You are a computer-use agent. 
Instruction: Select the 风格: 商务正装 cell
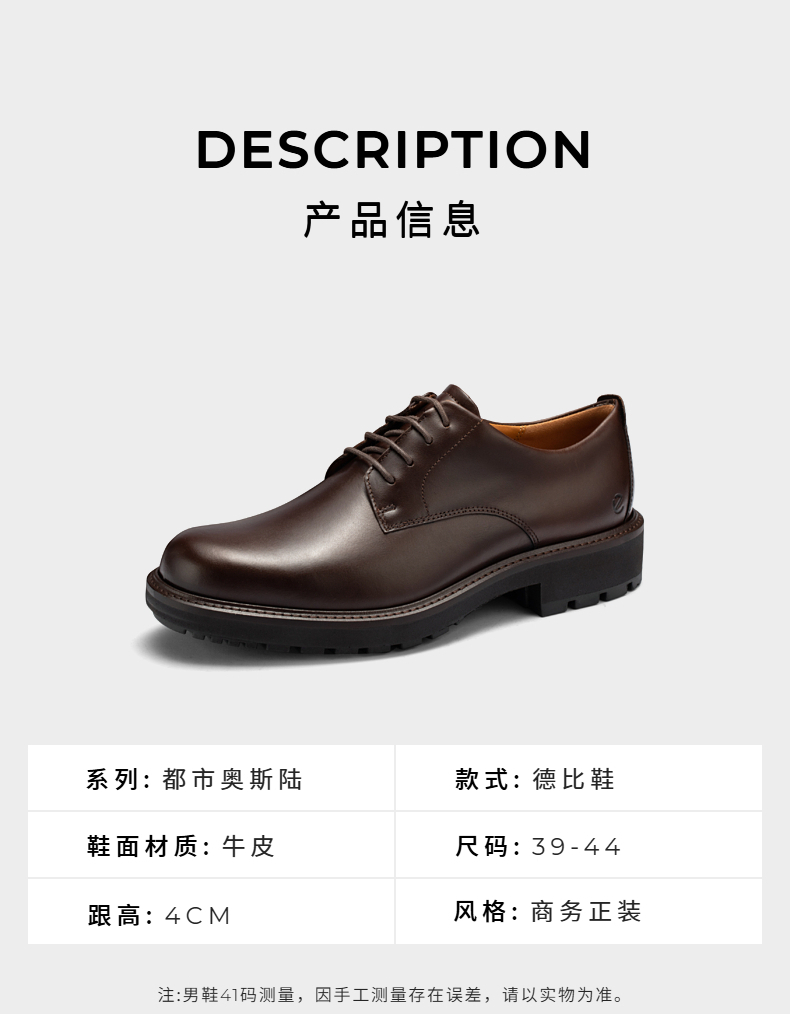(x=579, y=912)
